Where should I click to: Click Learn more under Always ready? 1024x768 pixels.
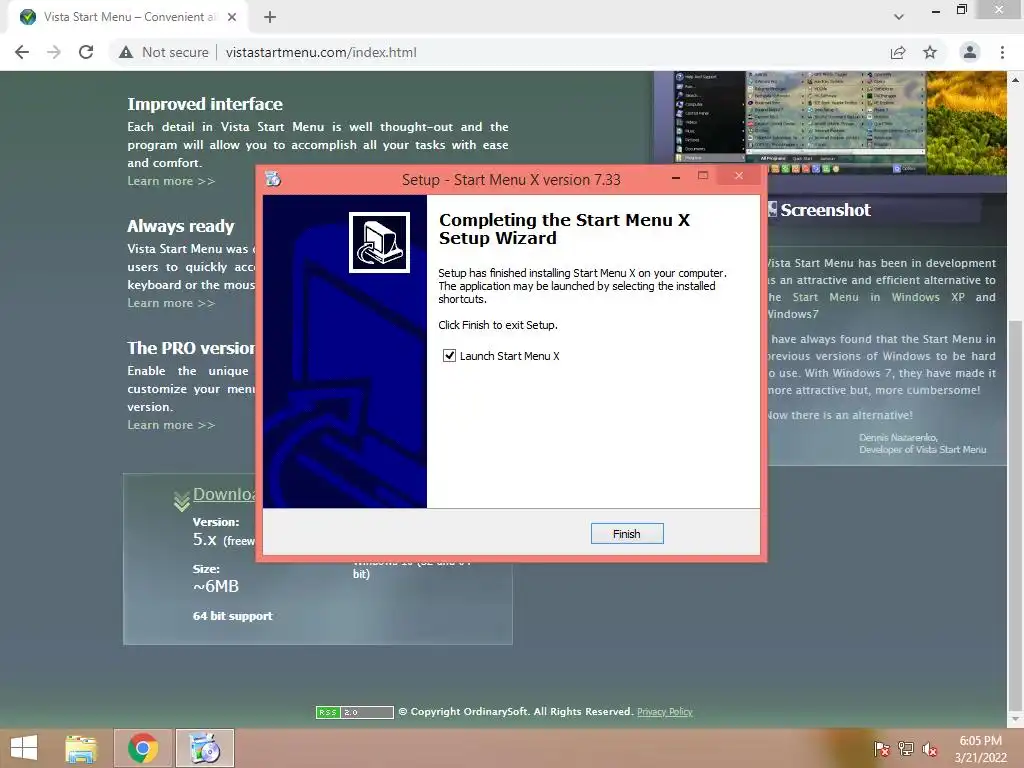point(171,303)
